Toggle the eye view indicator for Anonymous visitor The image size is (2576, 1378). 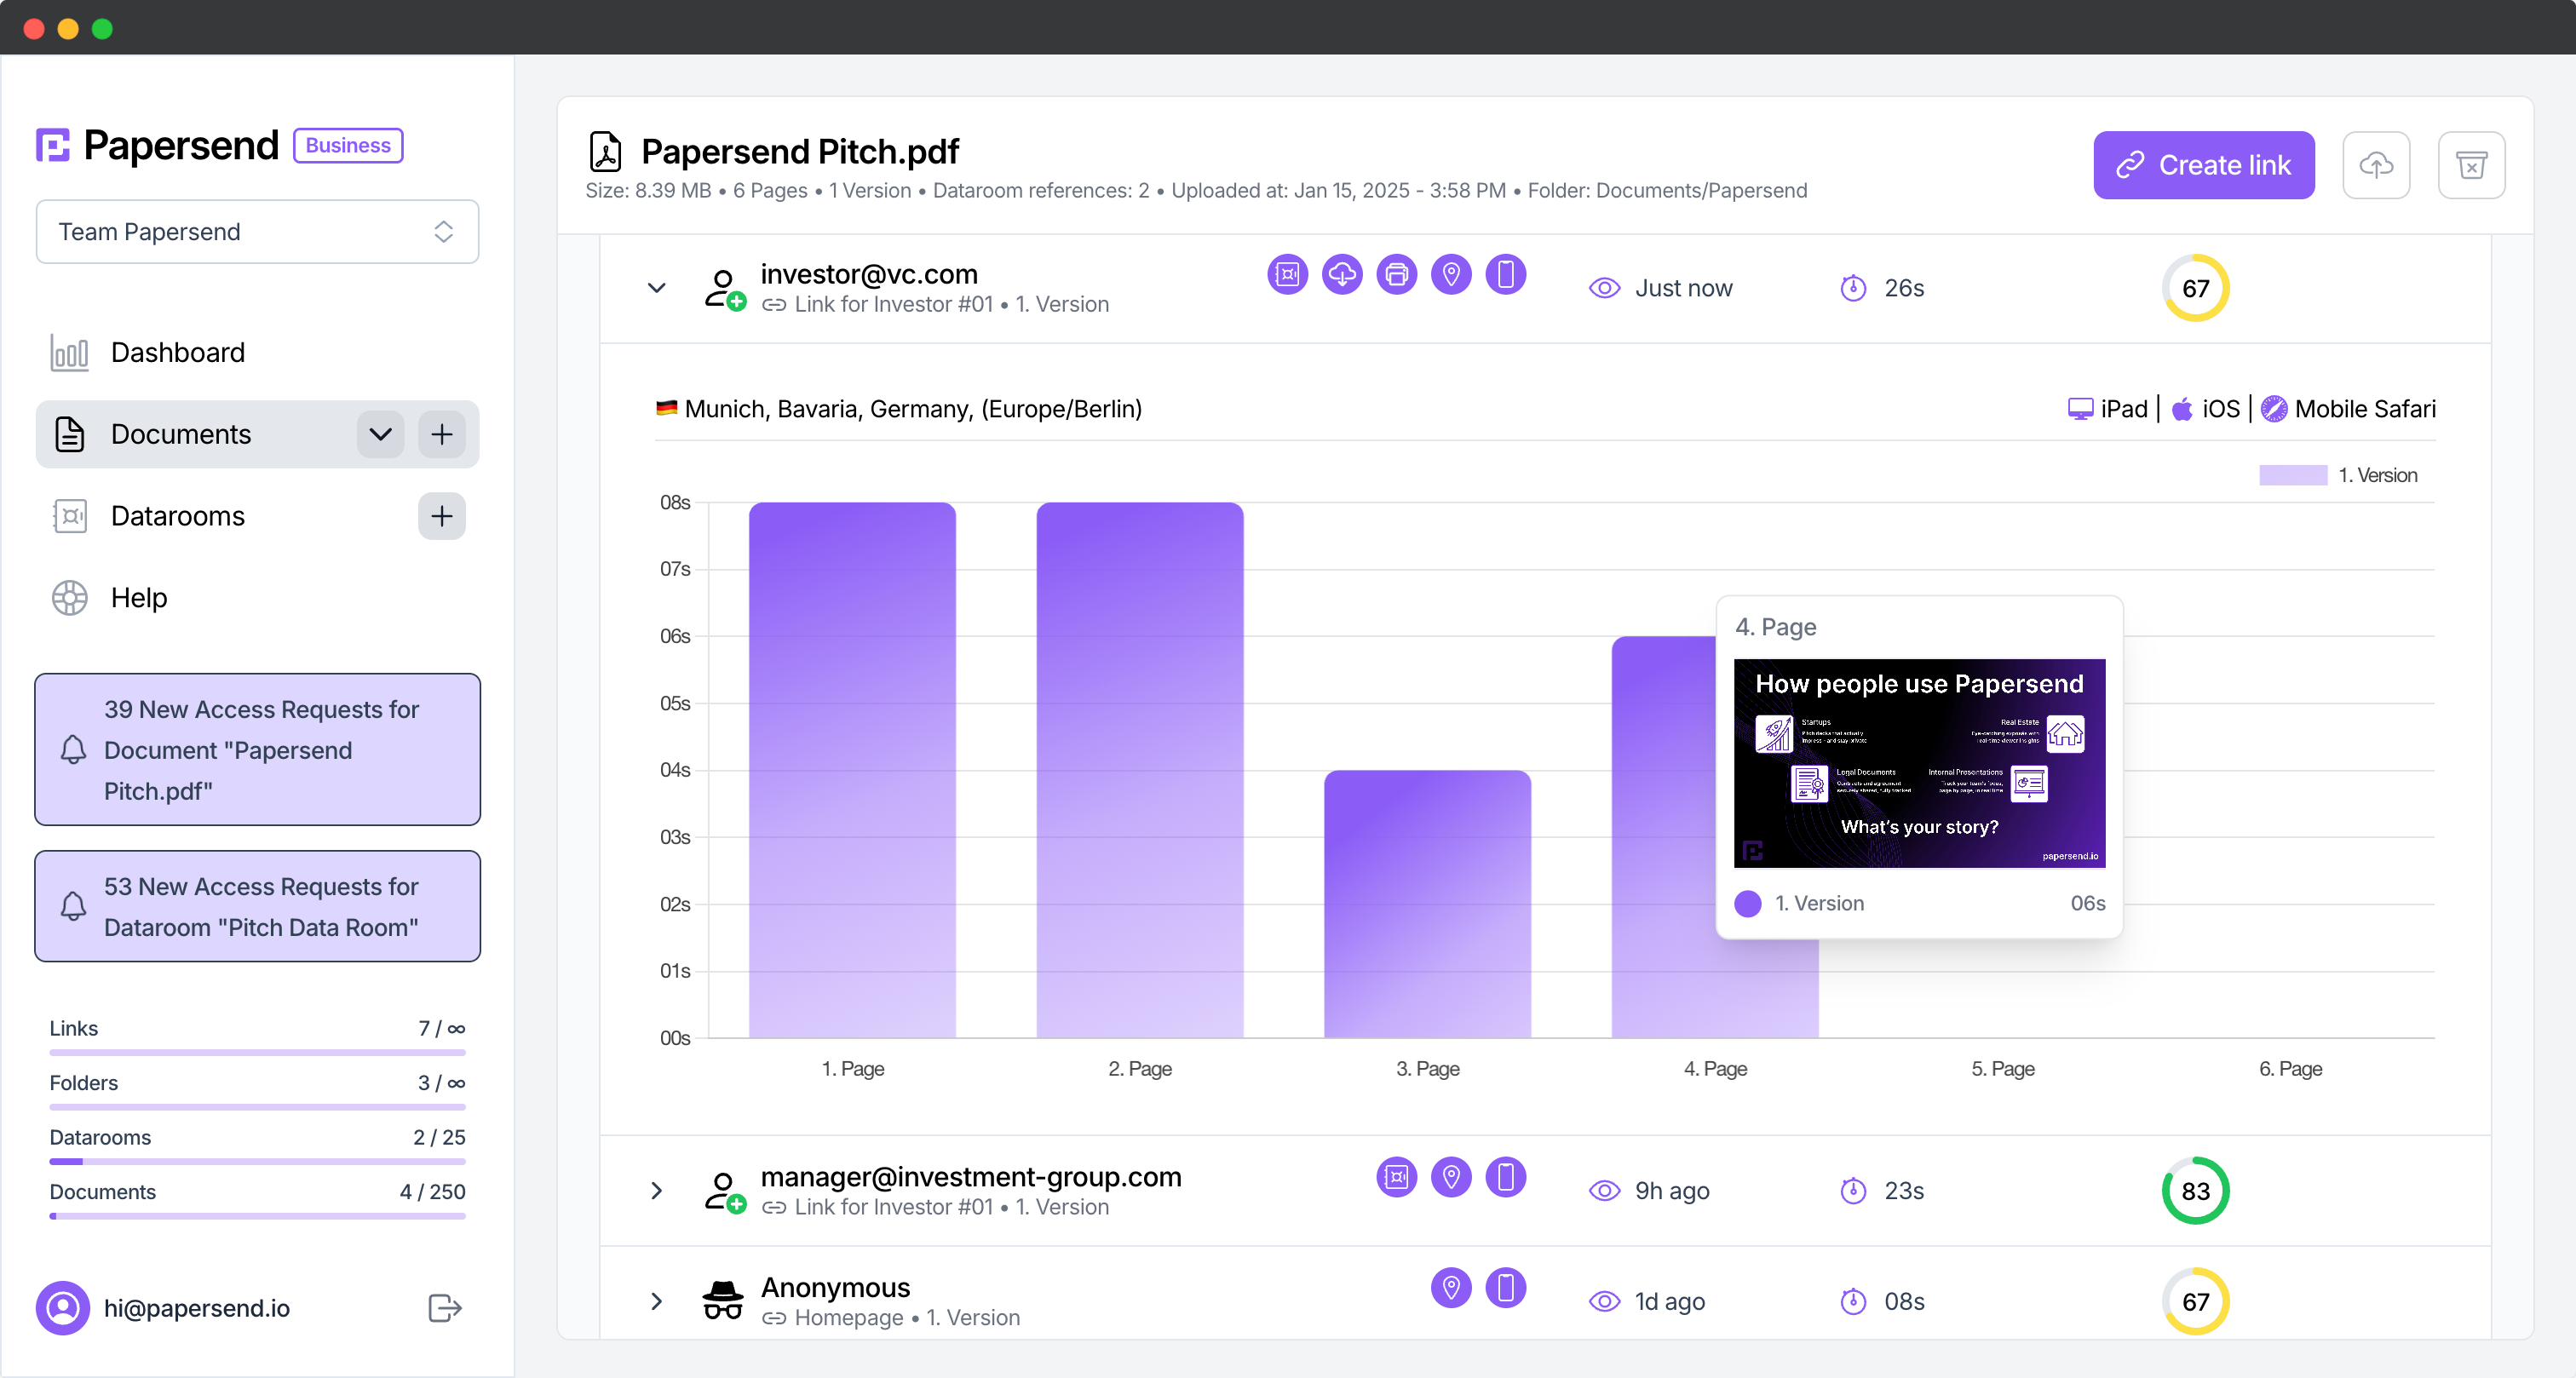1604,1302
